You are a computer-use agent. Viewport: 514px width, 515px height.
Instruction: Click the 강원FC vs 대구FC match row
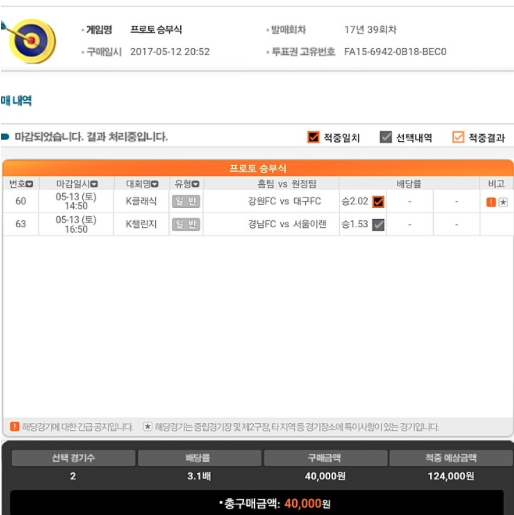click(x=258, y=201)
